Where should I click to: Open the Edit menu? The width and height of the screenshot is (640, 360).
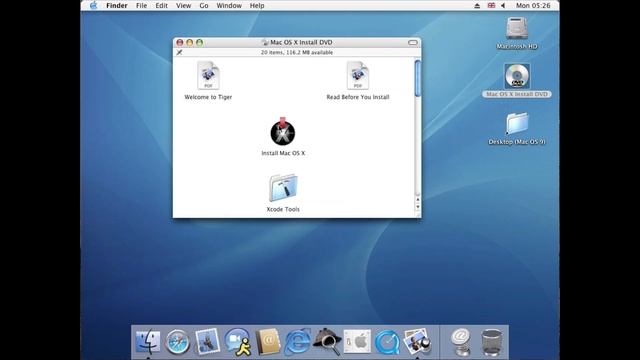[162, 6]
